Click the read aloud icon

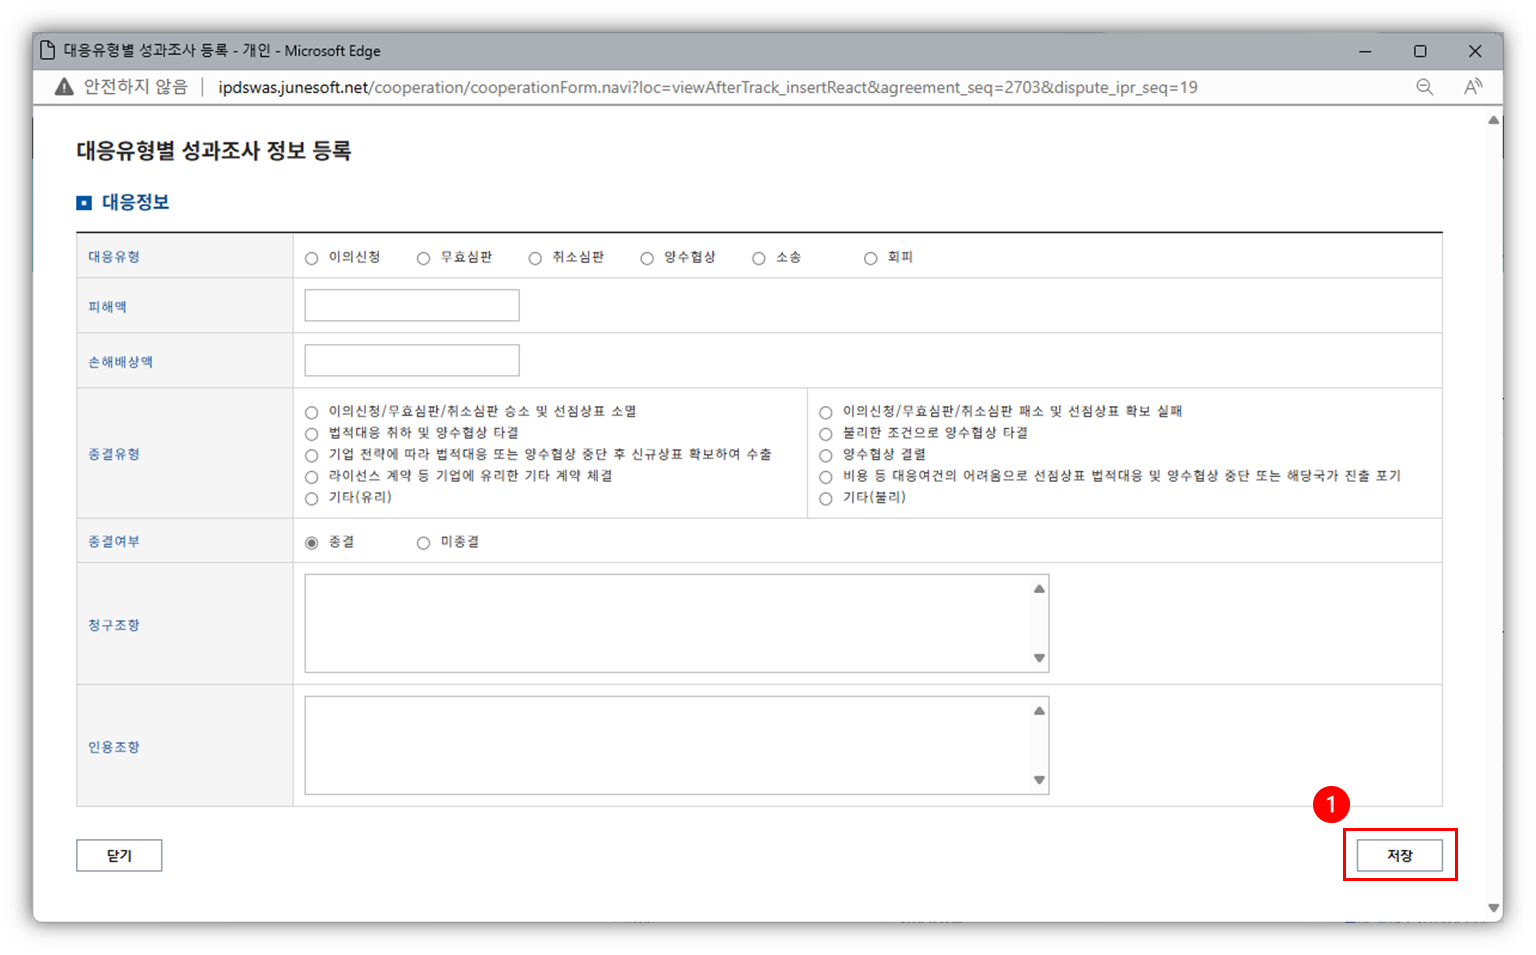(1472, 87)
